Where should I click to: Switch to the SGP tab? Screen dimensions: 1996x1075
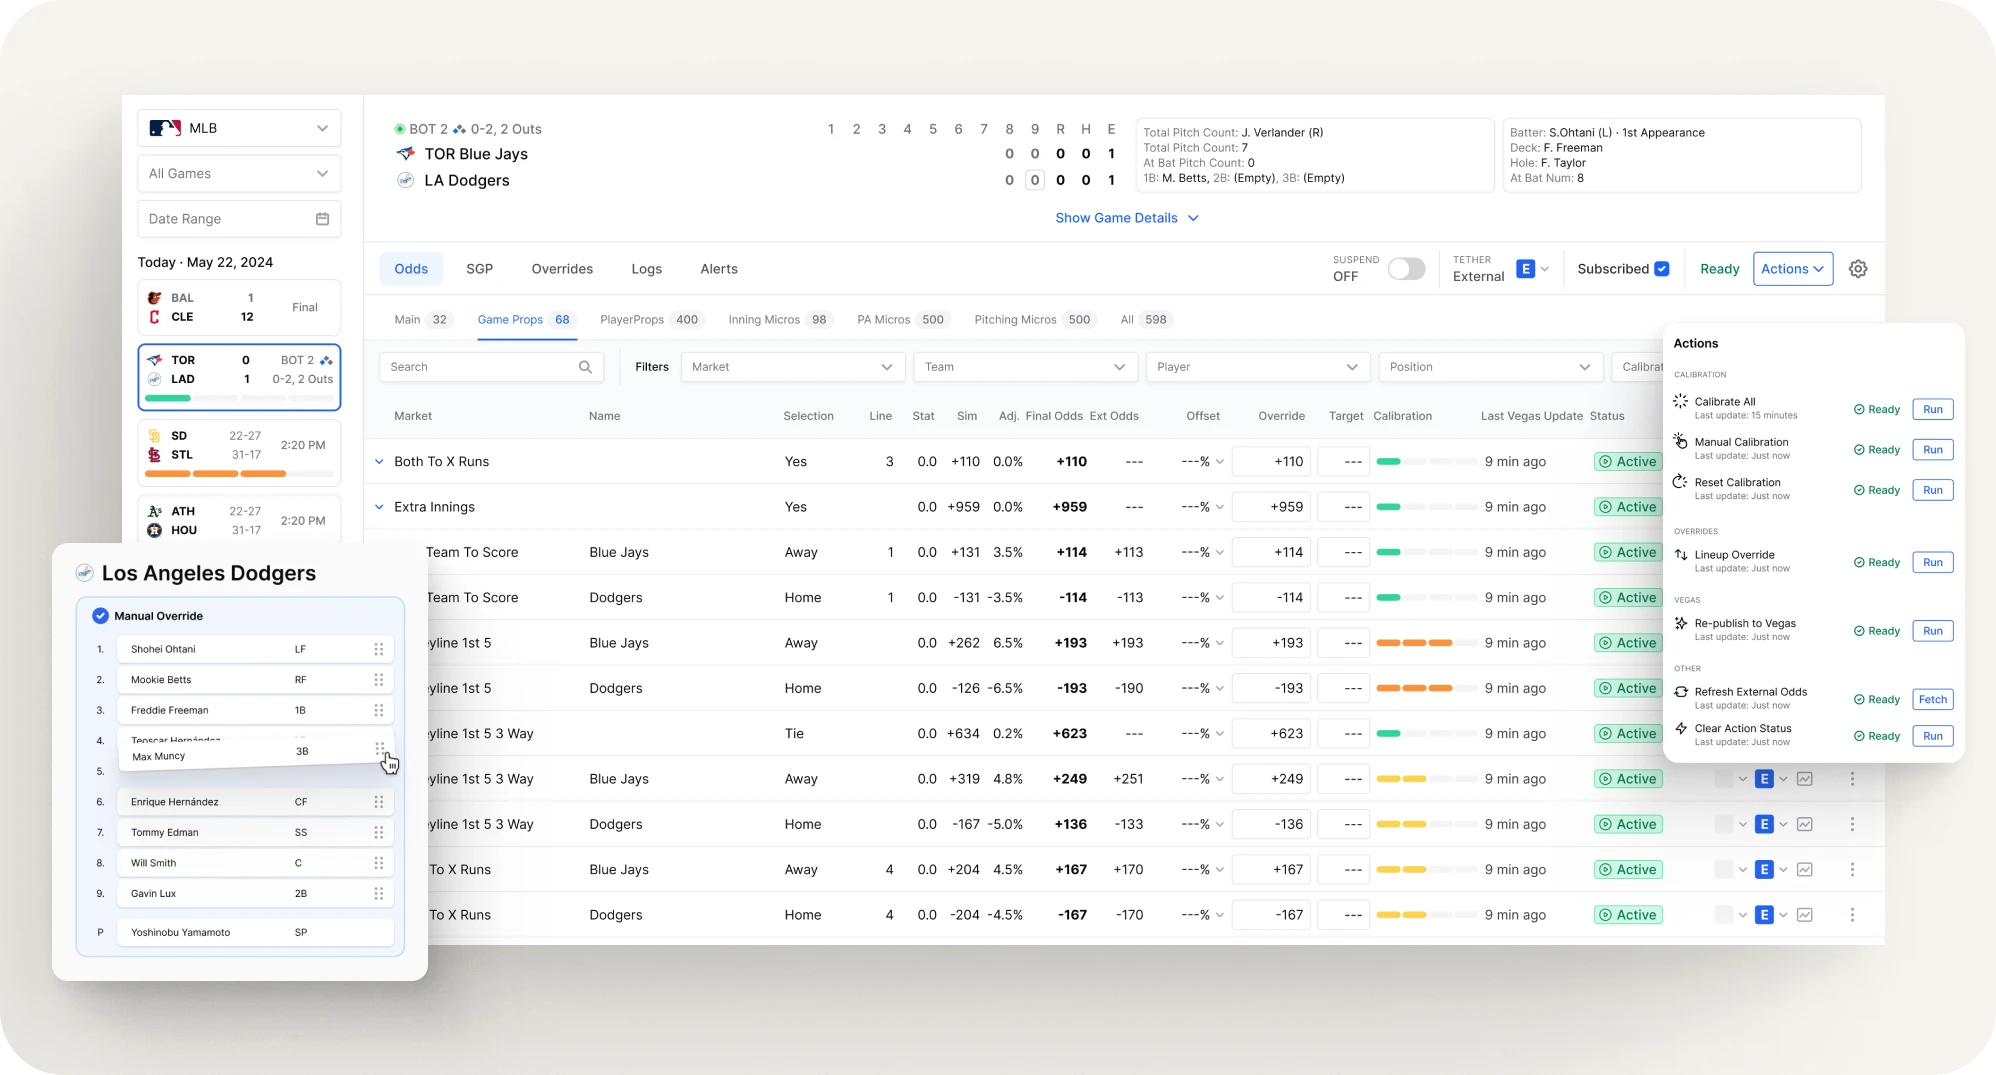coord(480,269)
